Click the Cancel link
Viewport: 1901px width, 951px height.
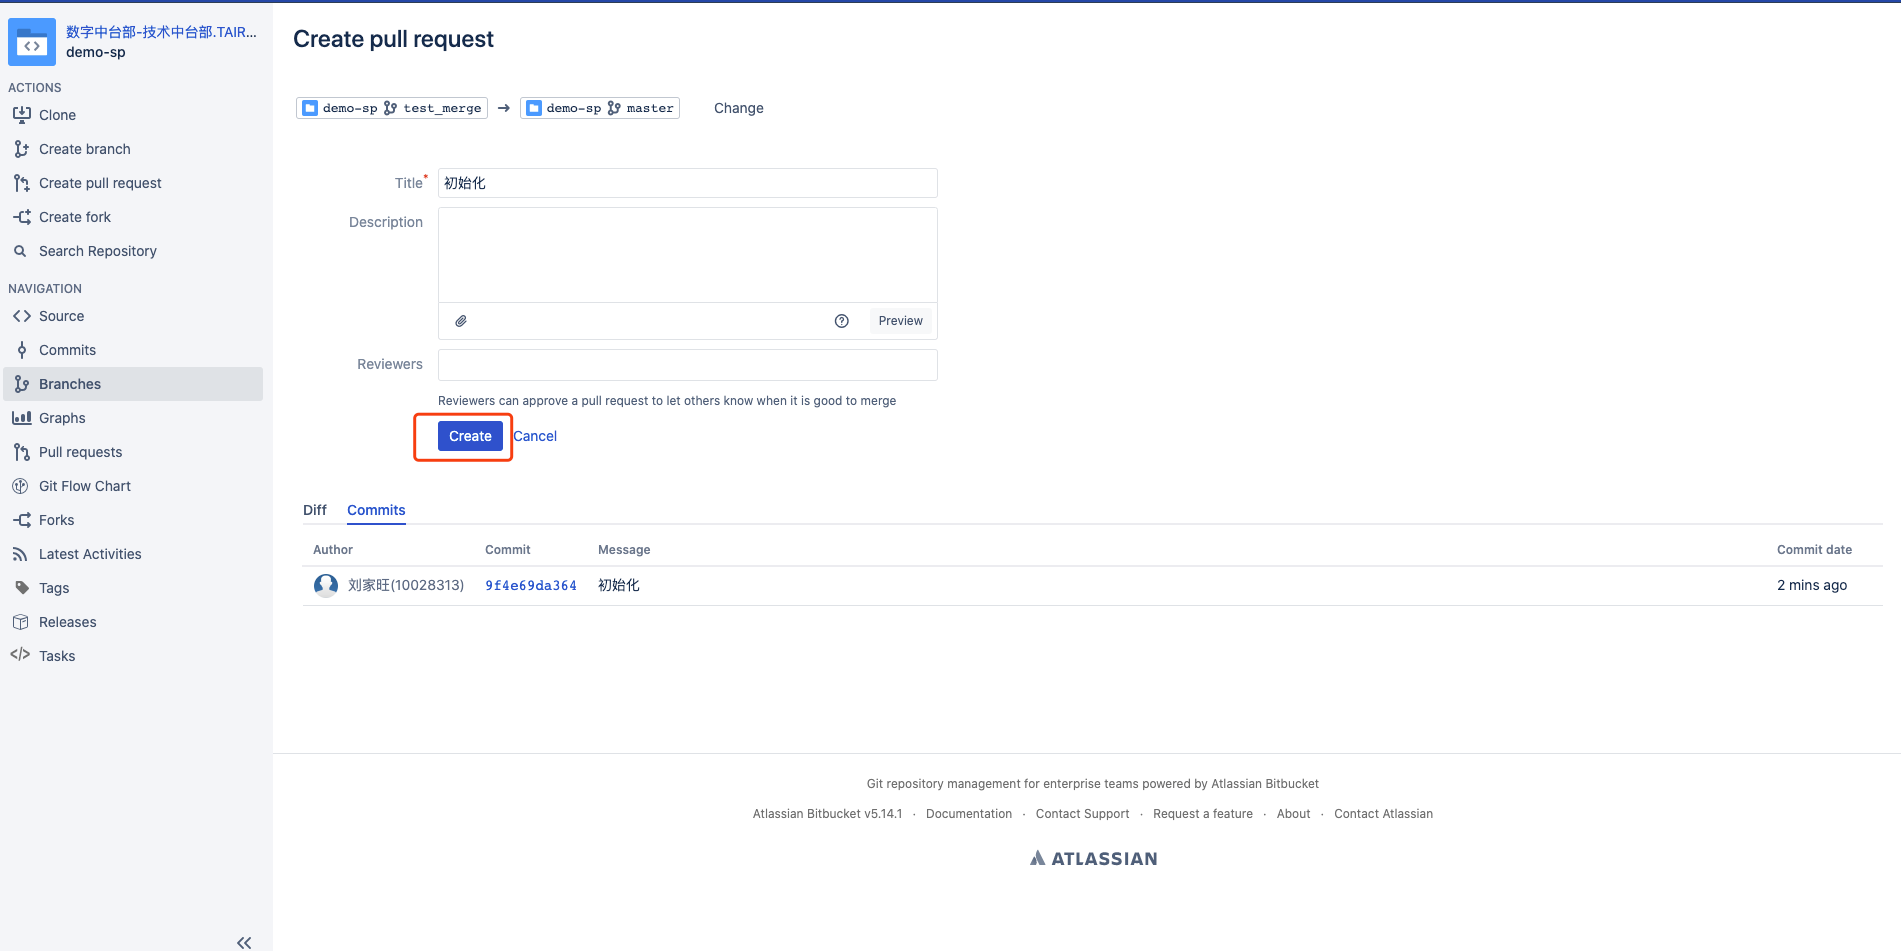pos(535,436)
